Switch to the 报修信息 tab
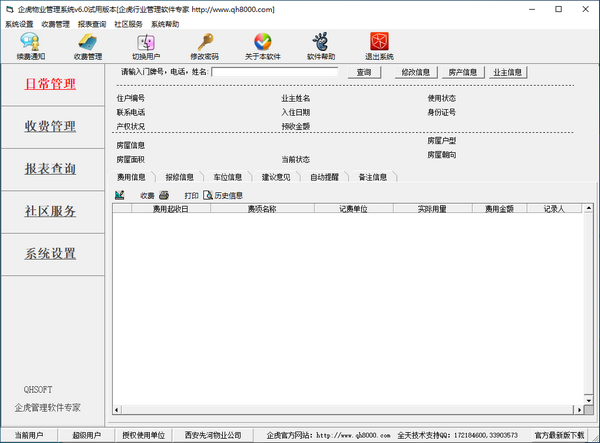This screenshot has width=600, height=443. click(180, 177)
